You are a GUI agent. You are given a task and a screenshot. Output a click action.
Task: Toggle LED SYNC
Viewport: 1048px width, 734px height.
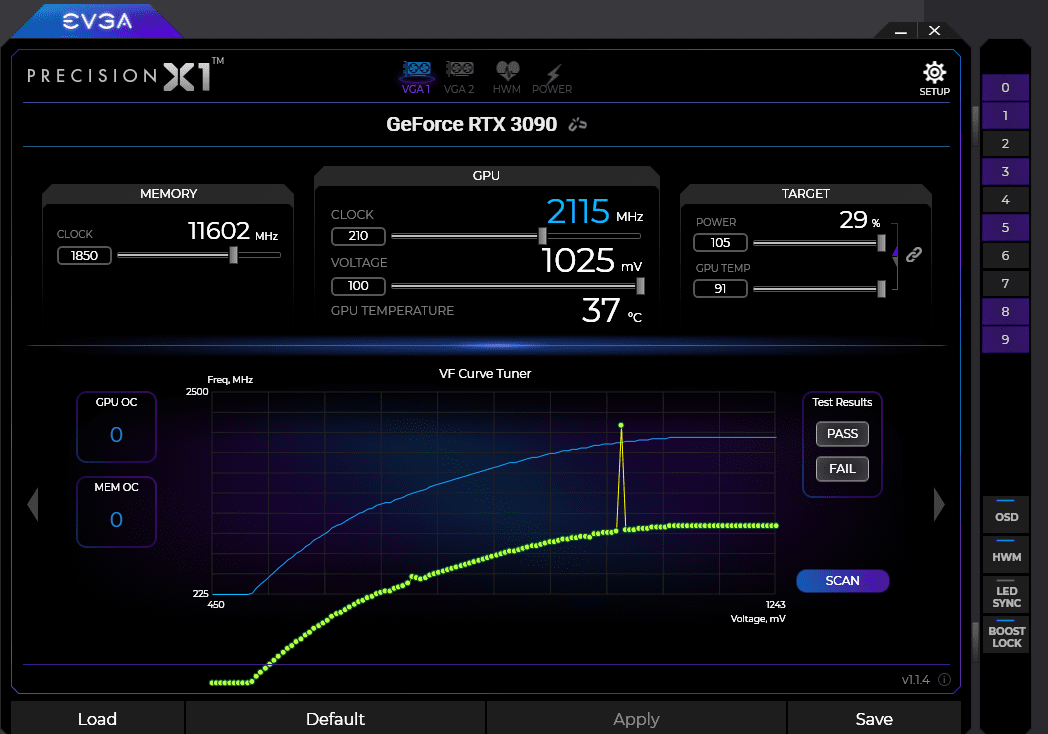coord(1006,594)
